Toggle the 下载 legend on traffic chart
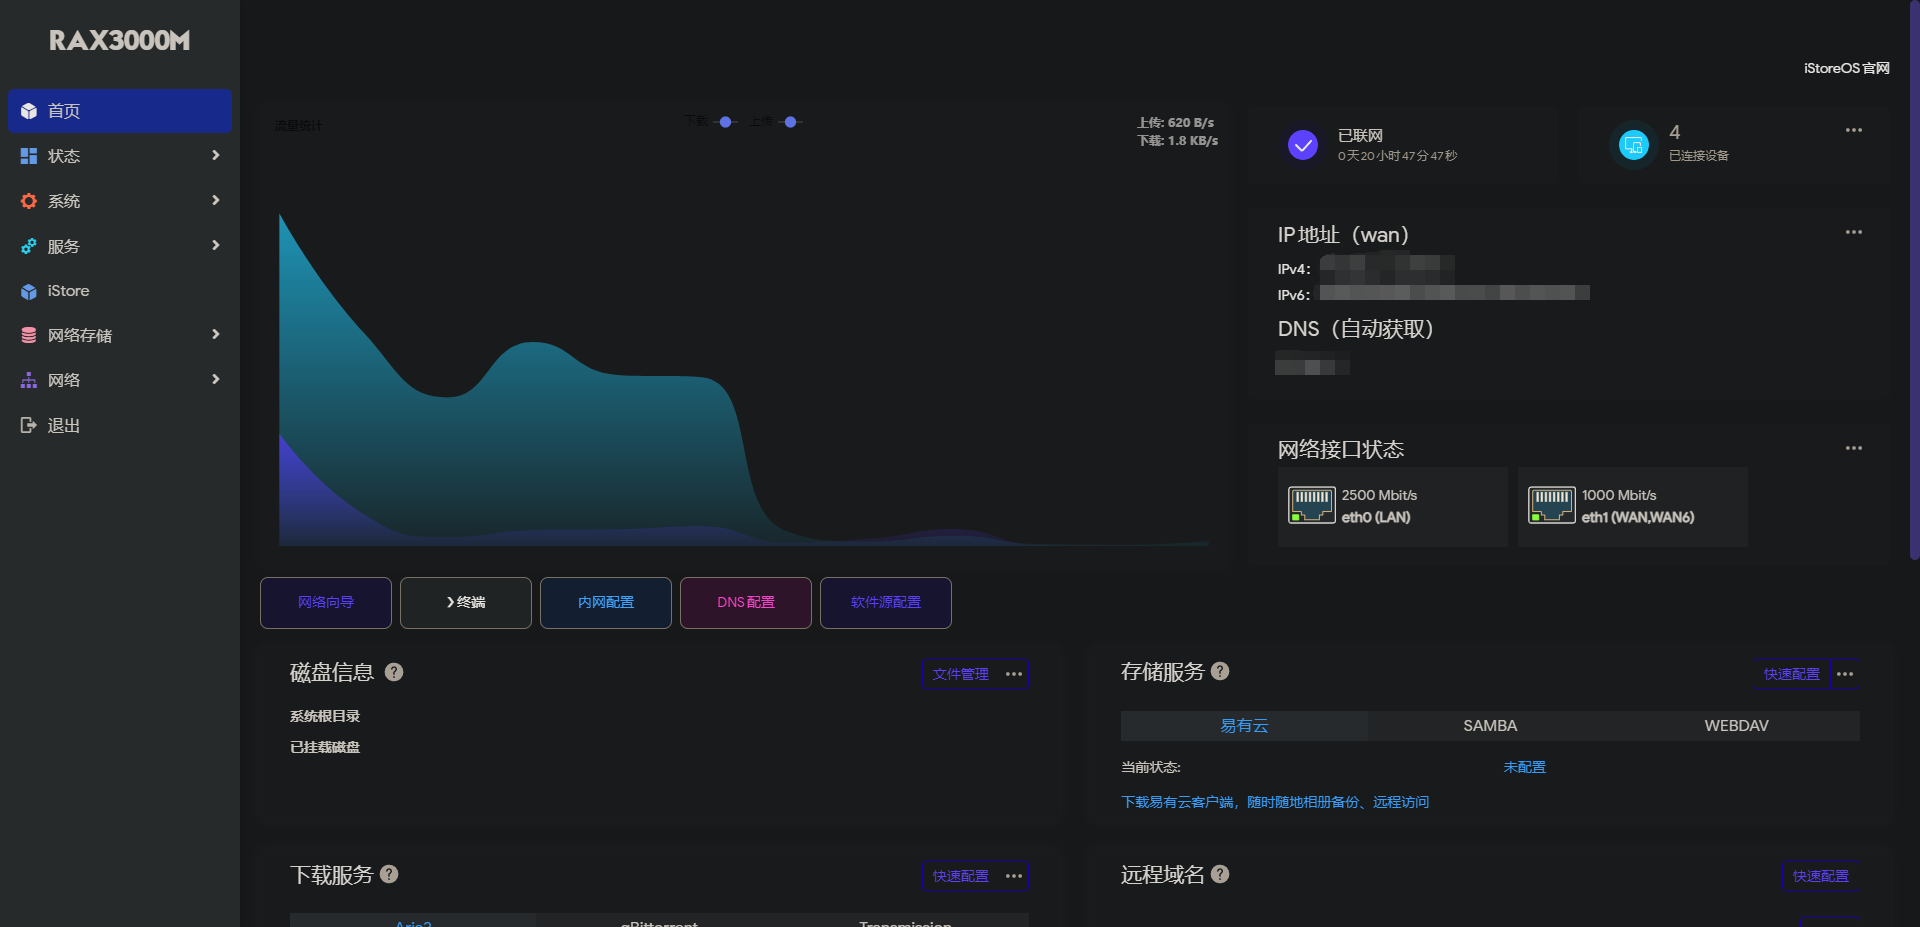The height and width of the screenshot is (927, 1920). (725, 122)
